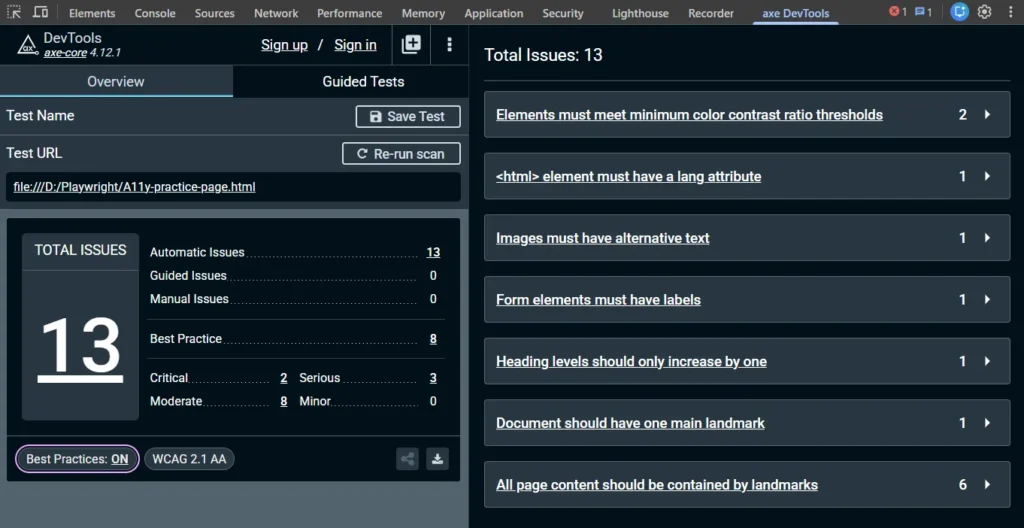Expand html lang attribute issue arrow
This screenshot has width=1024, height=528.
point(987,176)
